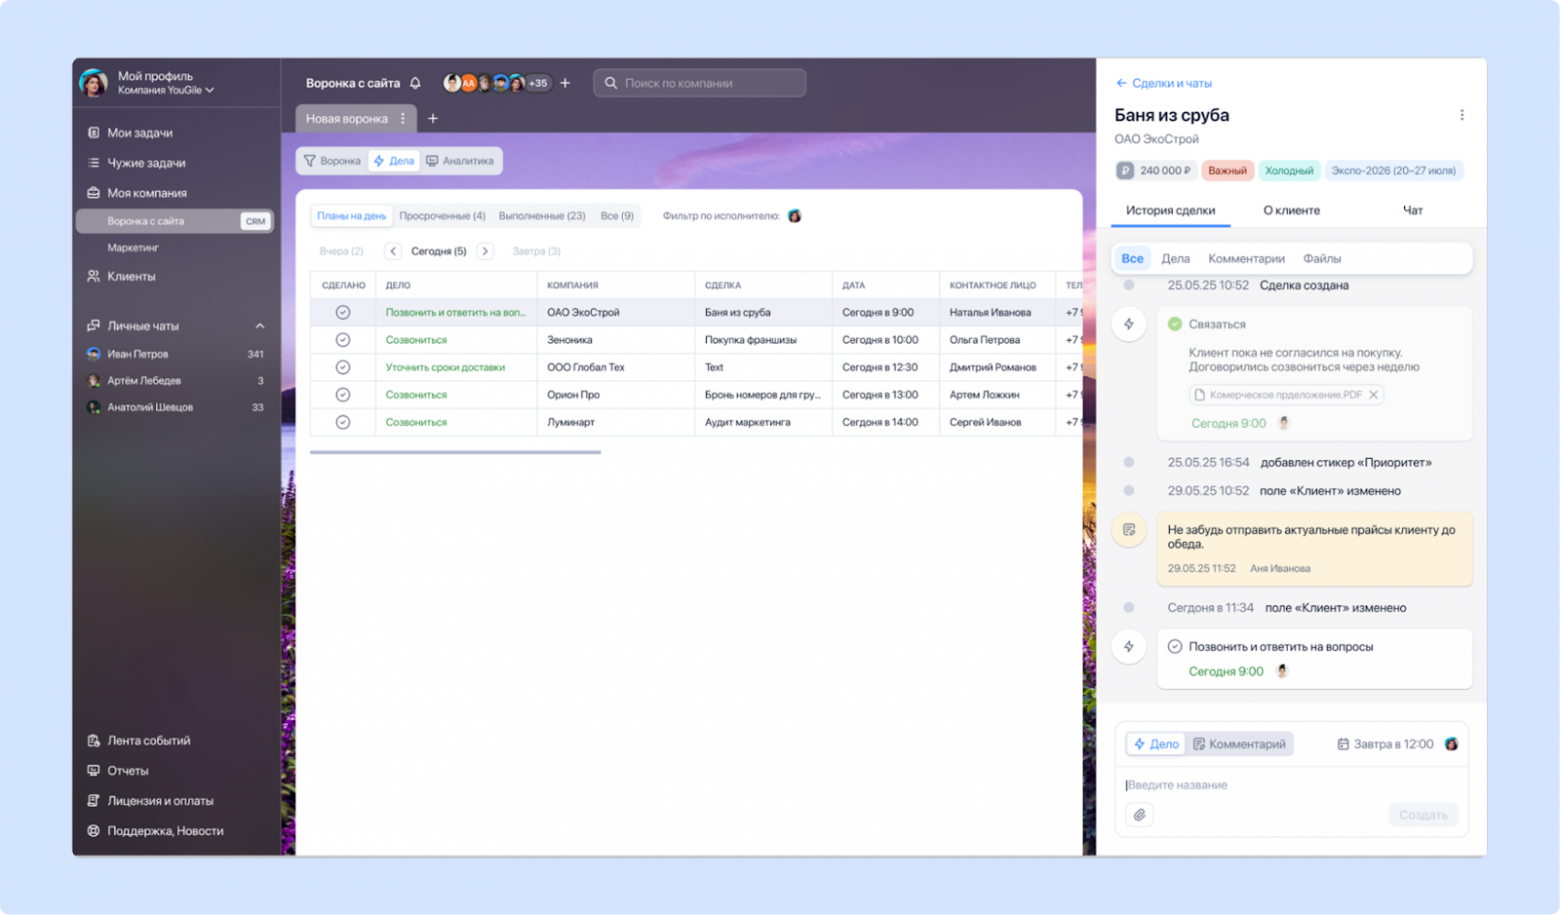
Task: Click the Создать button
Action: point(1423,814)
